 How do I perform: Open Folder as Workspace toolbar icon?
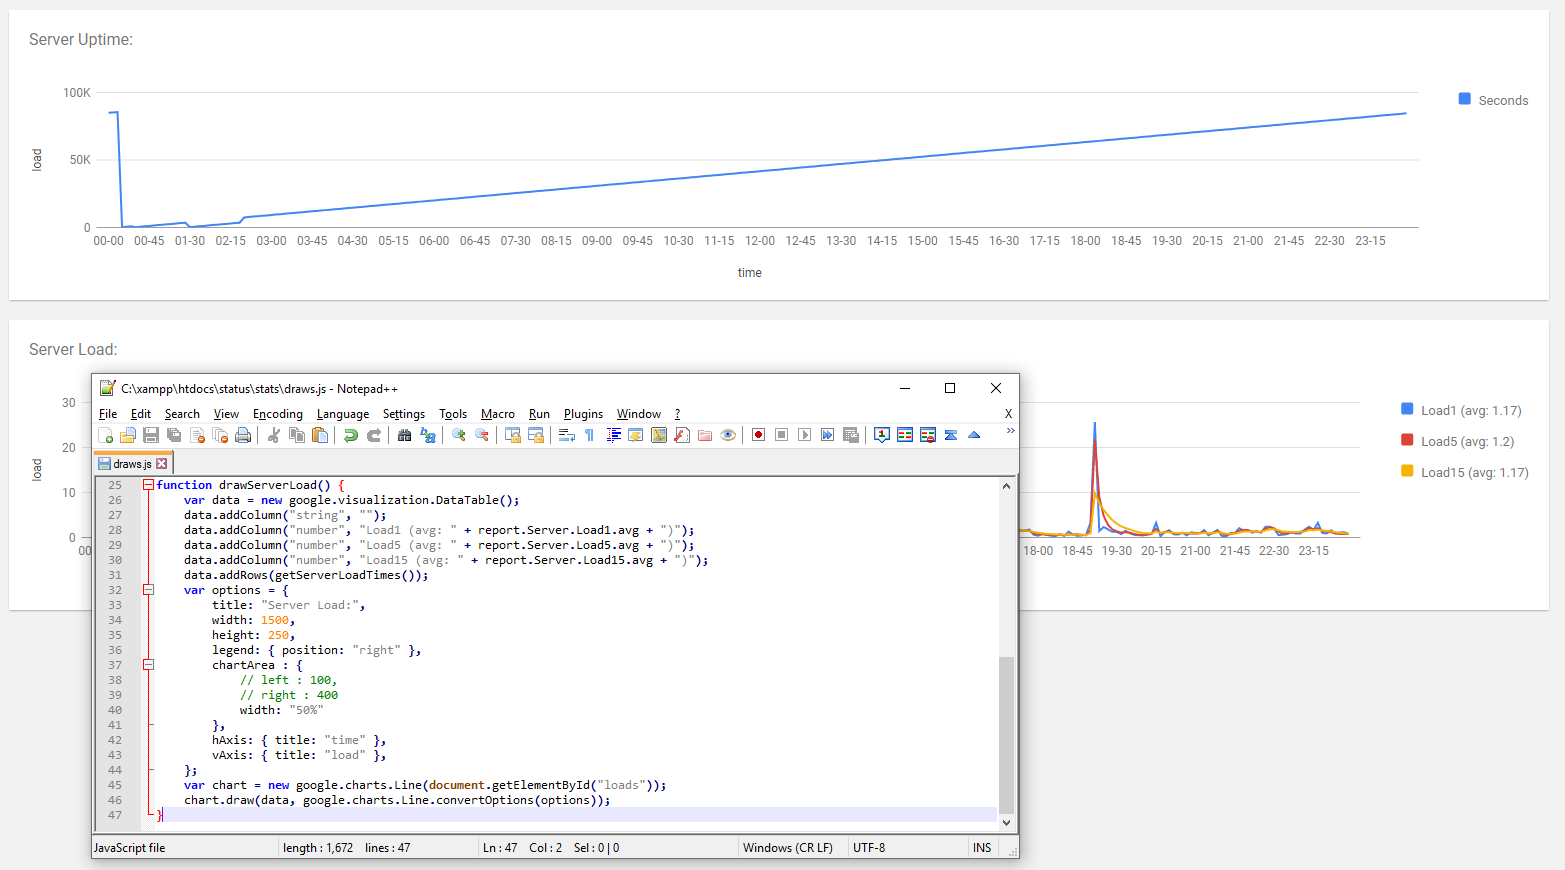pyautogui.click(x=705, y=435)
